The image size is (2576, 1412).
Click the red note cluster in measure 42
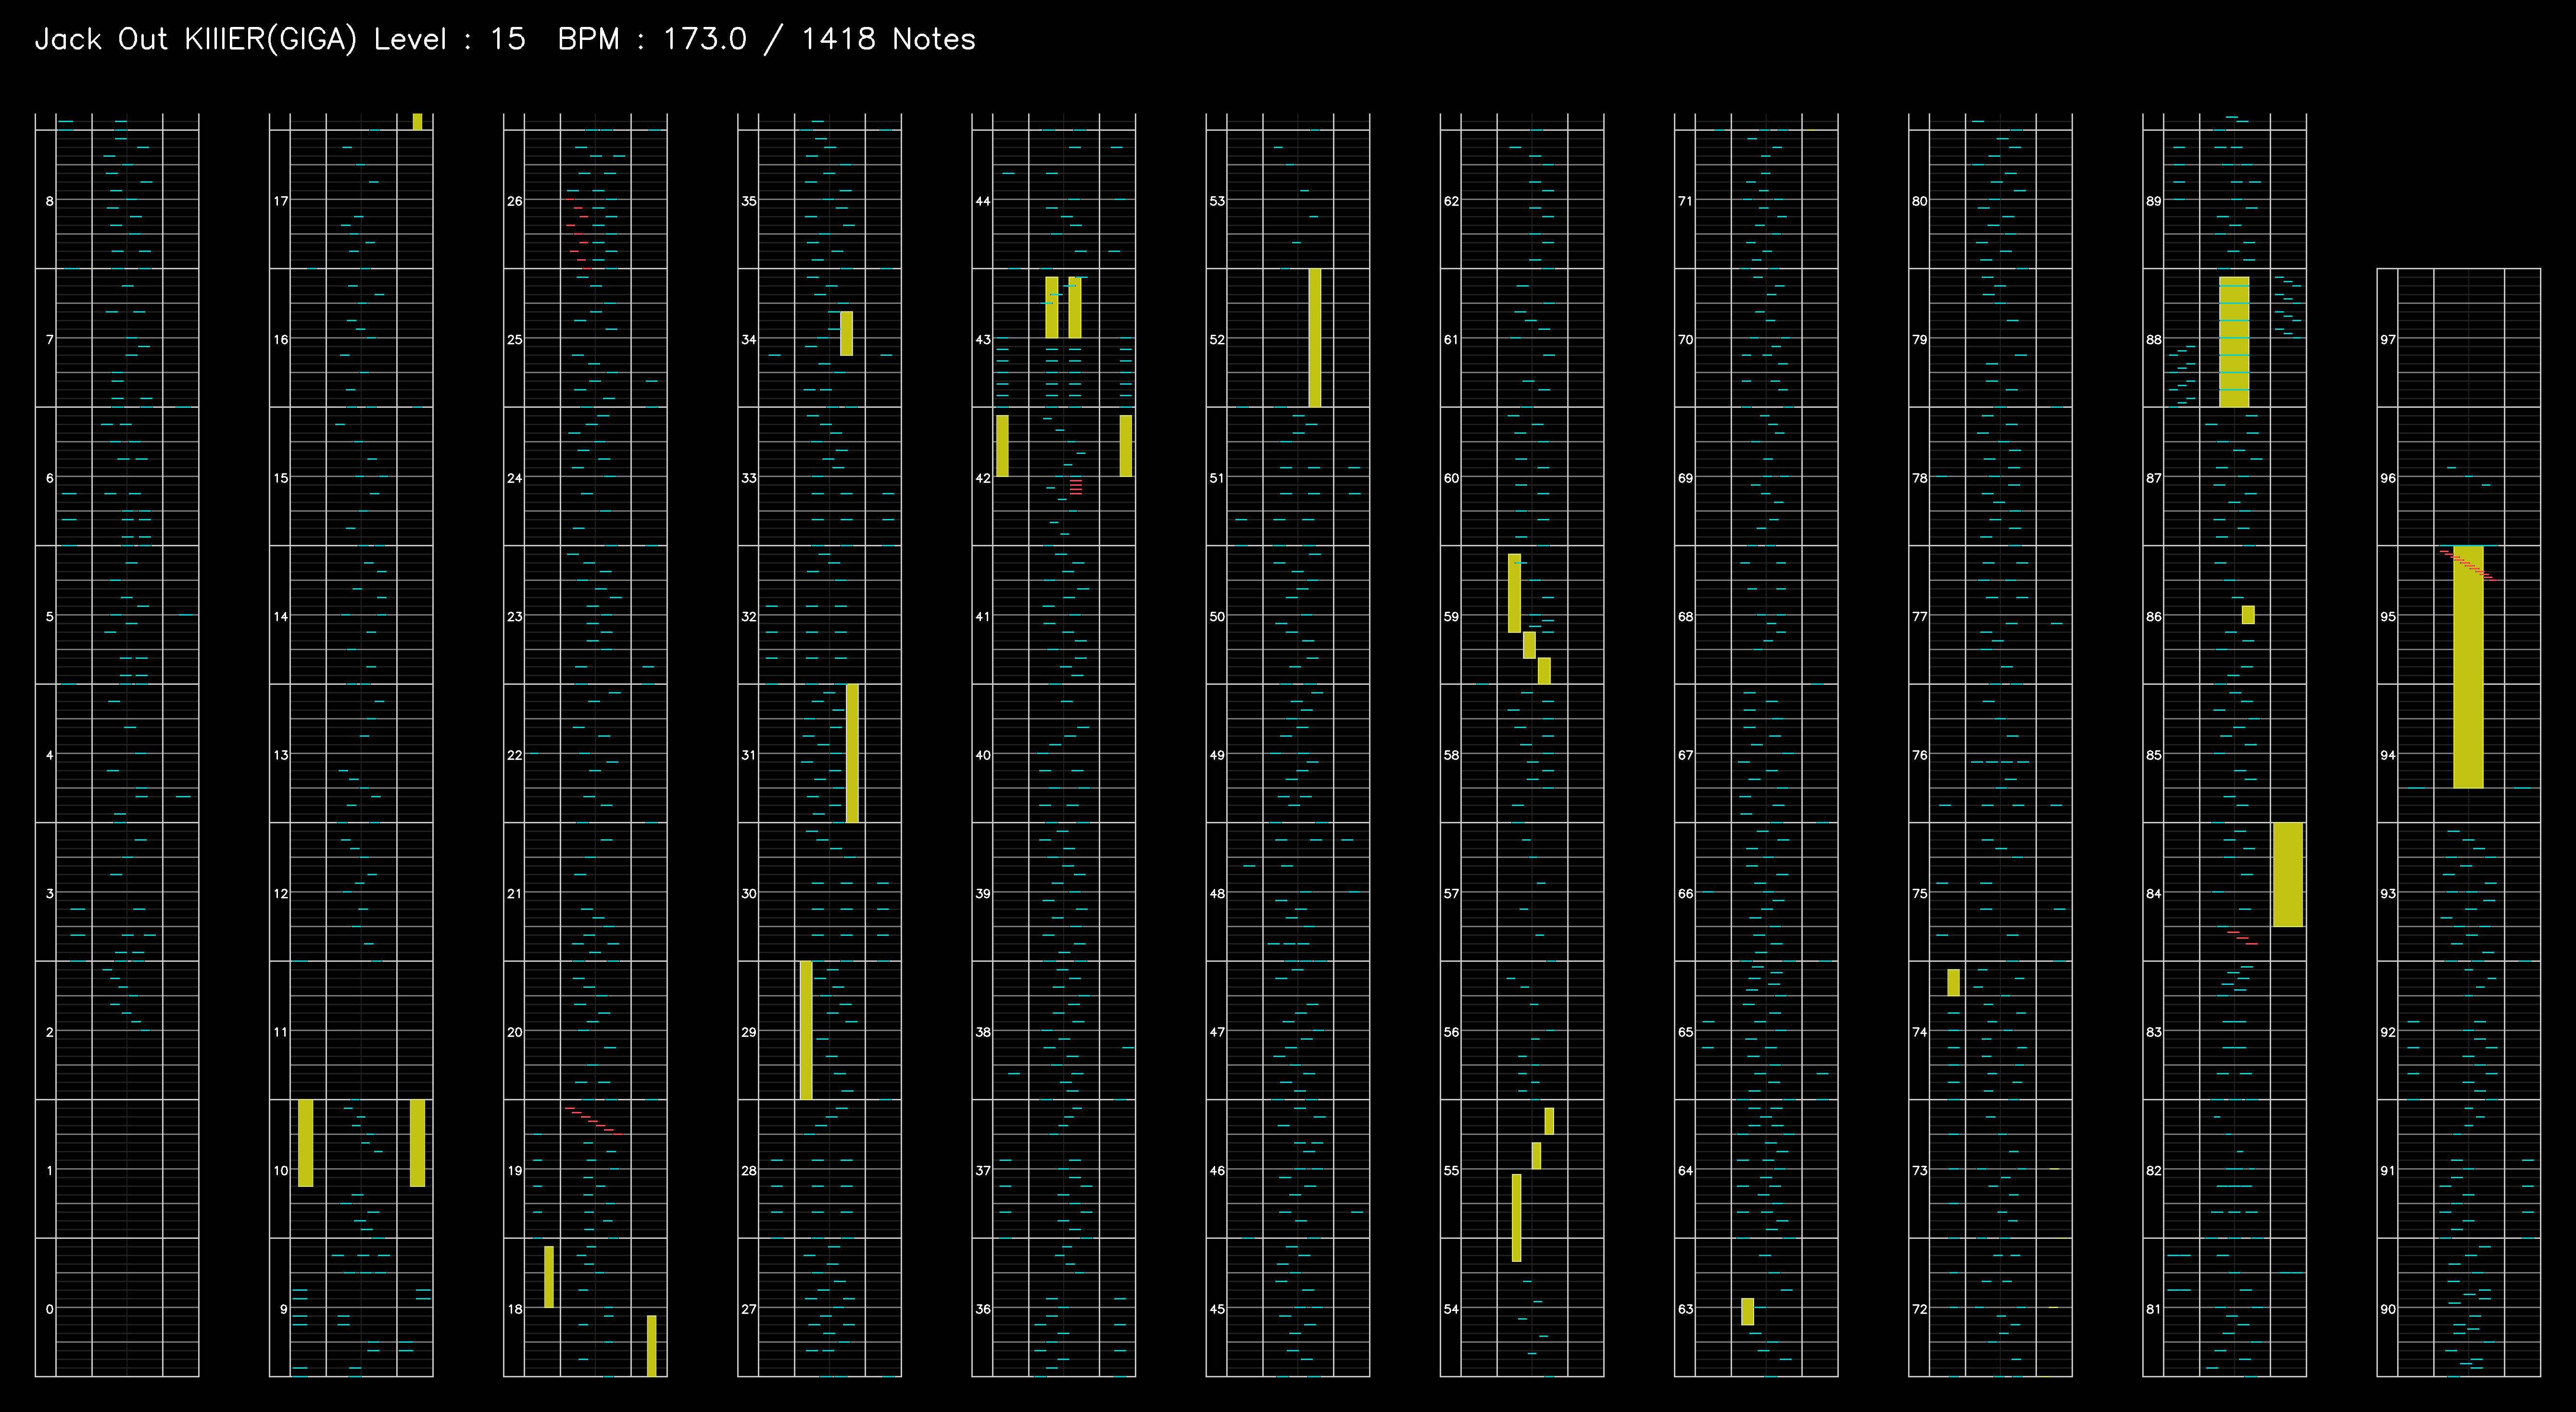coord(1075,486)
